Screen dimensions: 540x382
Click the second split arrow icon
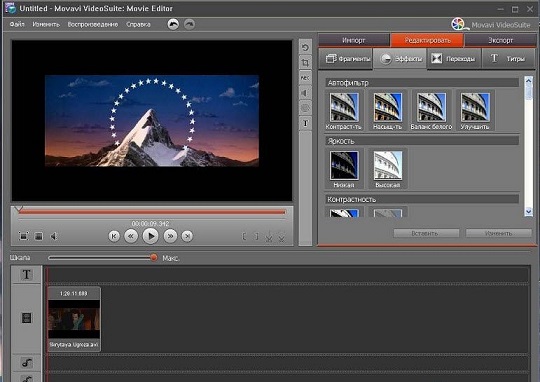(x=281, y=237)
